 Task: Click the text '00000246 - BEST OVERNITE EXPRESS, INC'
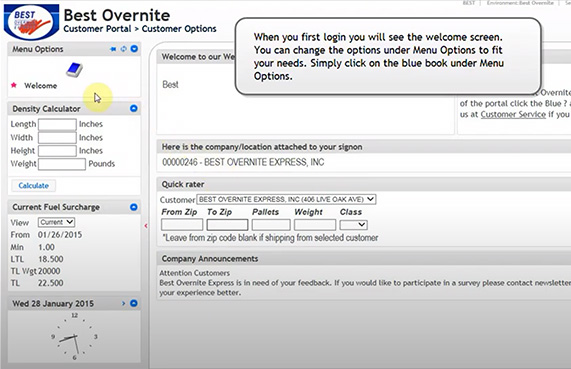(x=243, y=162)
